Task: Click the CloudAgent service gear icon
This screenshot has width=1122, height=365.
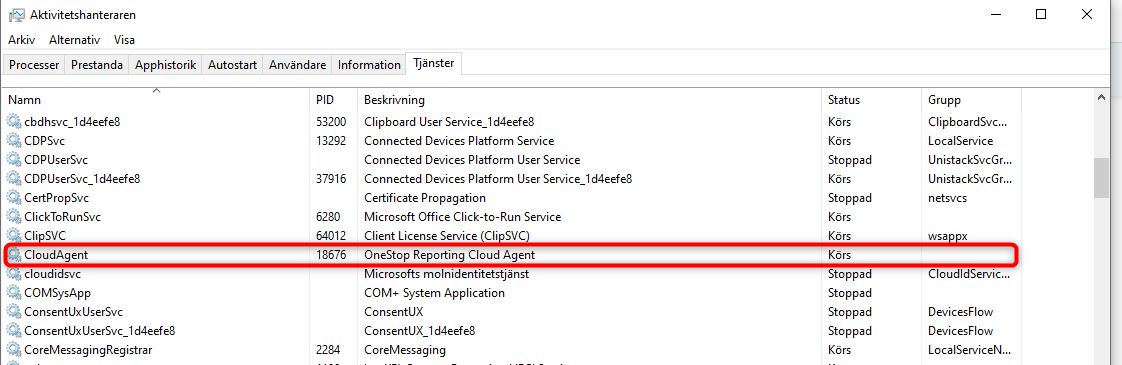Action: pos(14,255)
